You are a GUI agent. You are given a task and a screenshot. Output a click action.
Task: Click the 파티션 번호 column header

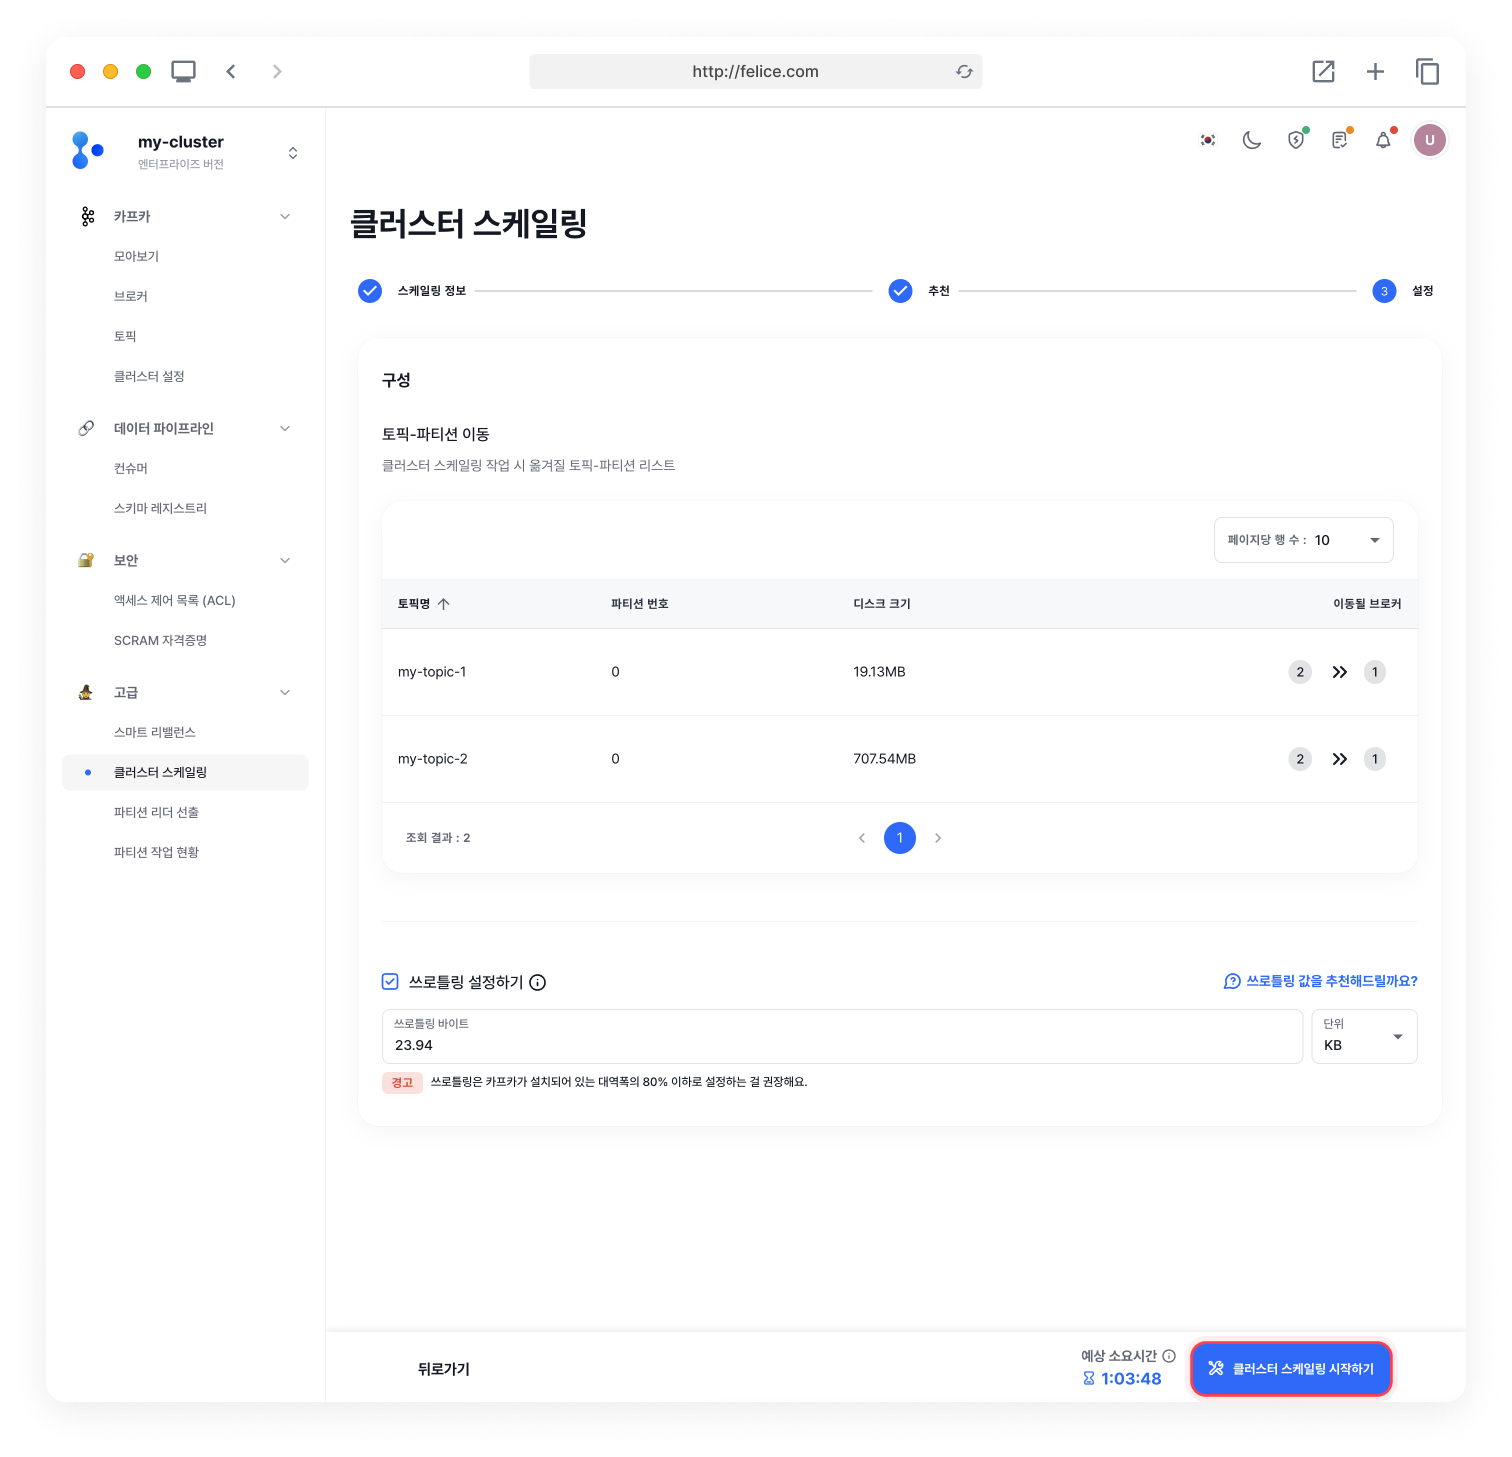point(640,604)
